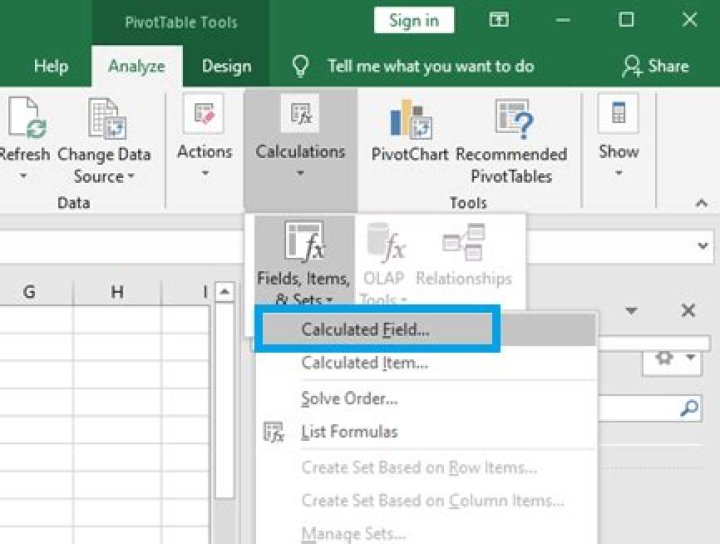Click the lightbulb Tell me icon
The width and height of the screenshot is (720, 544).
point(300,66)
